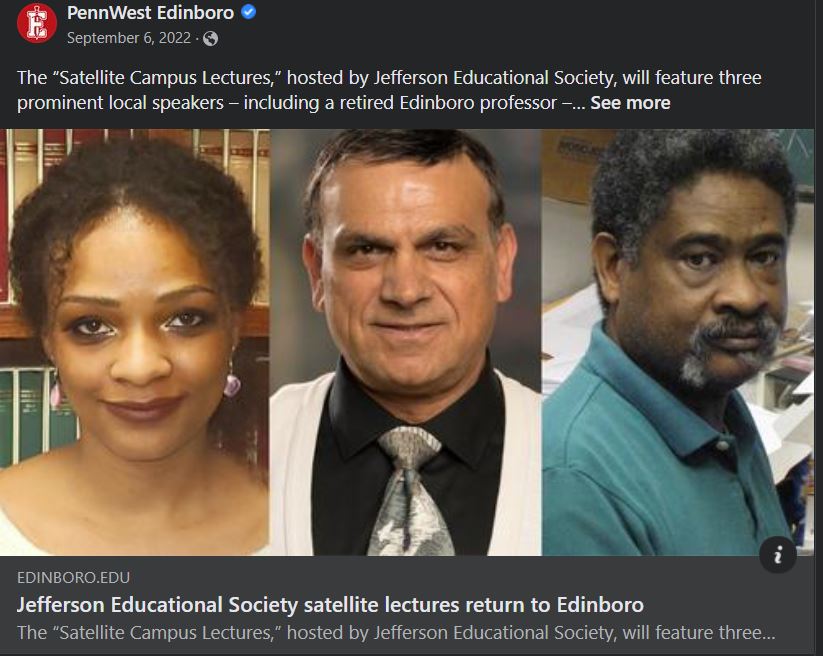This screenshot has height=656, width=823.
Task: Click the public audience globe icon
Action: tap(210, 39)
